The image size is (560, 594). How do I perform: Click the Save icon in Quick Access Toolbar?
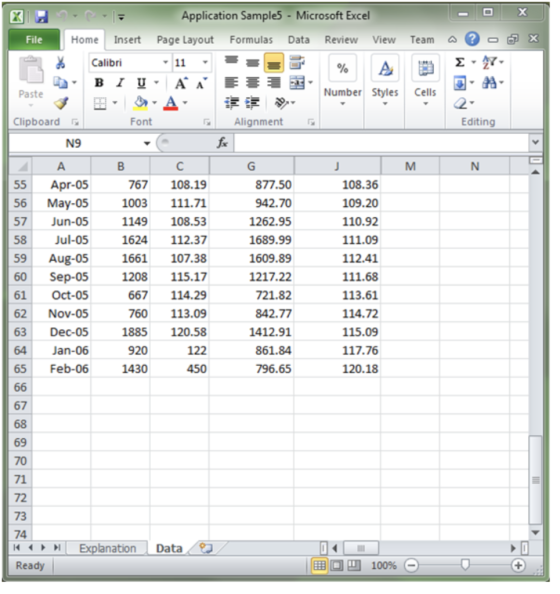41,16
